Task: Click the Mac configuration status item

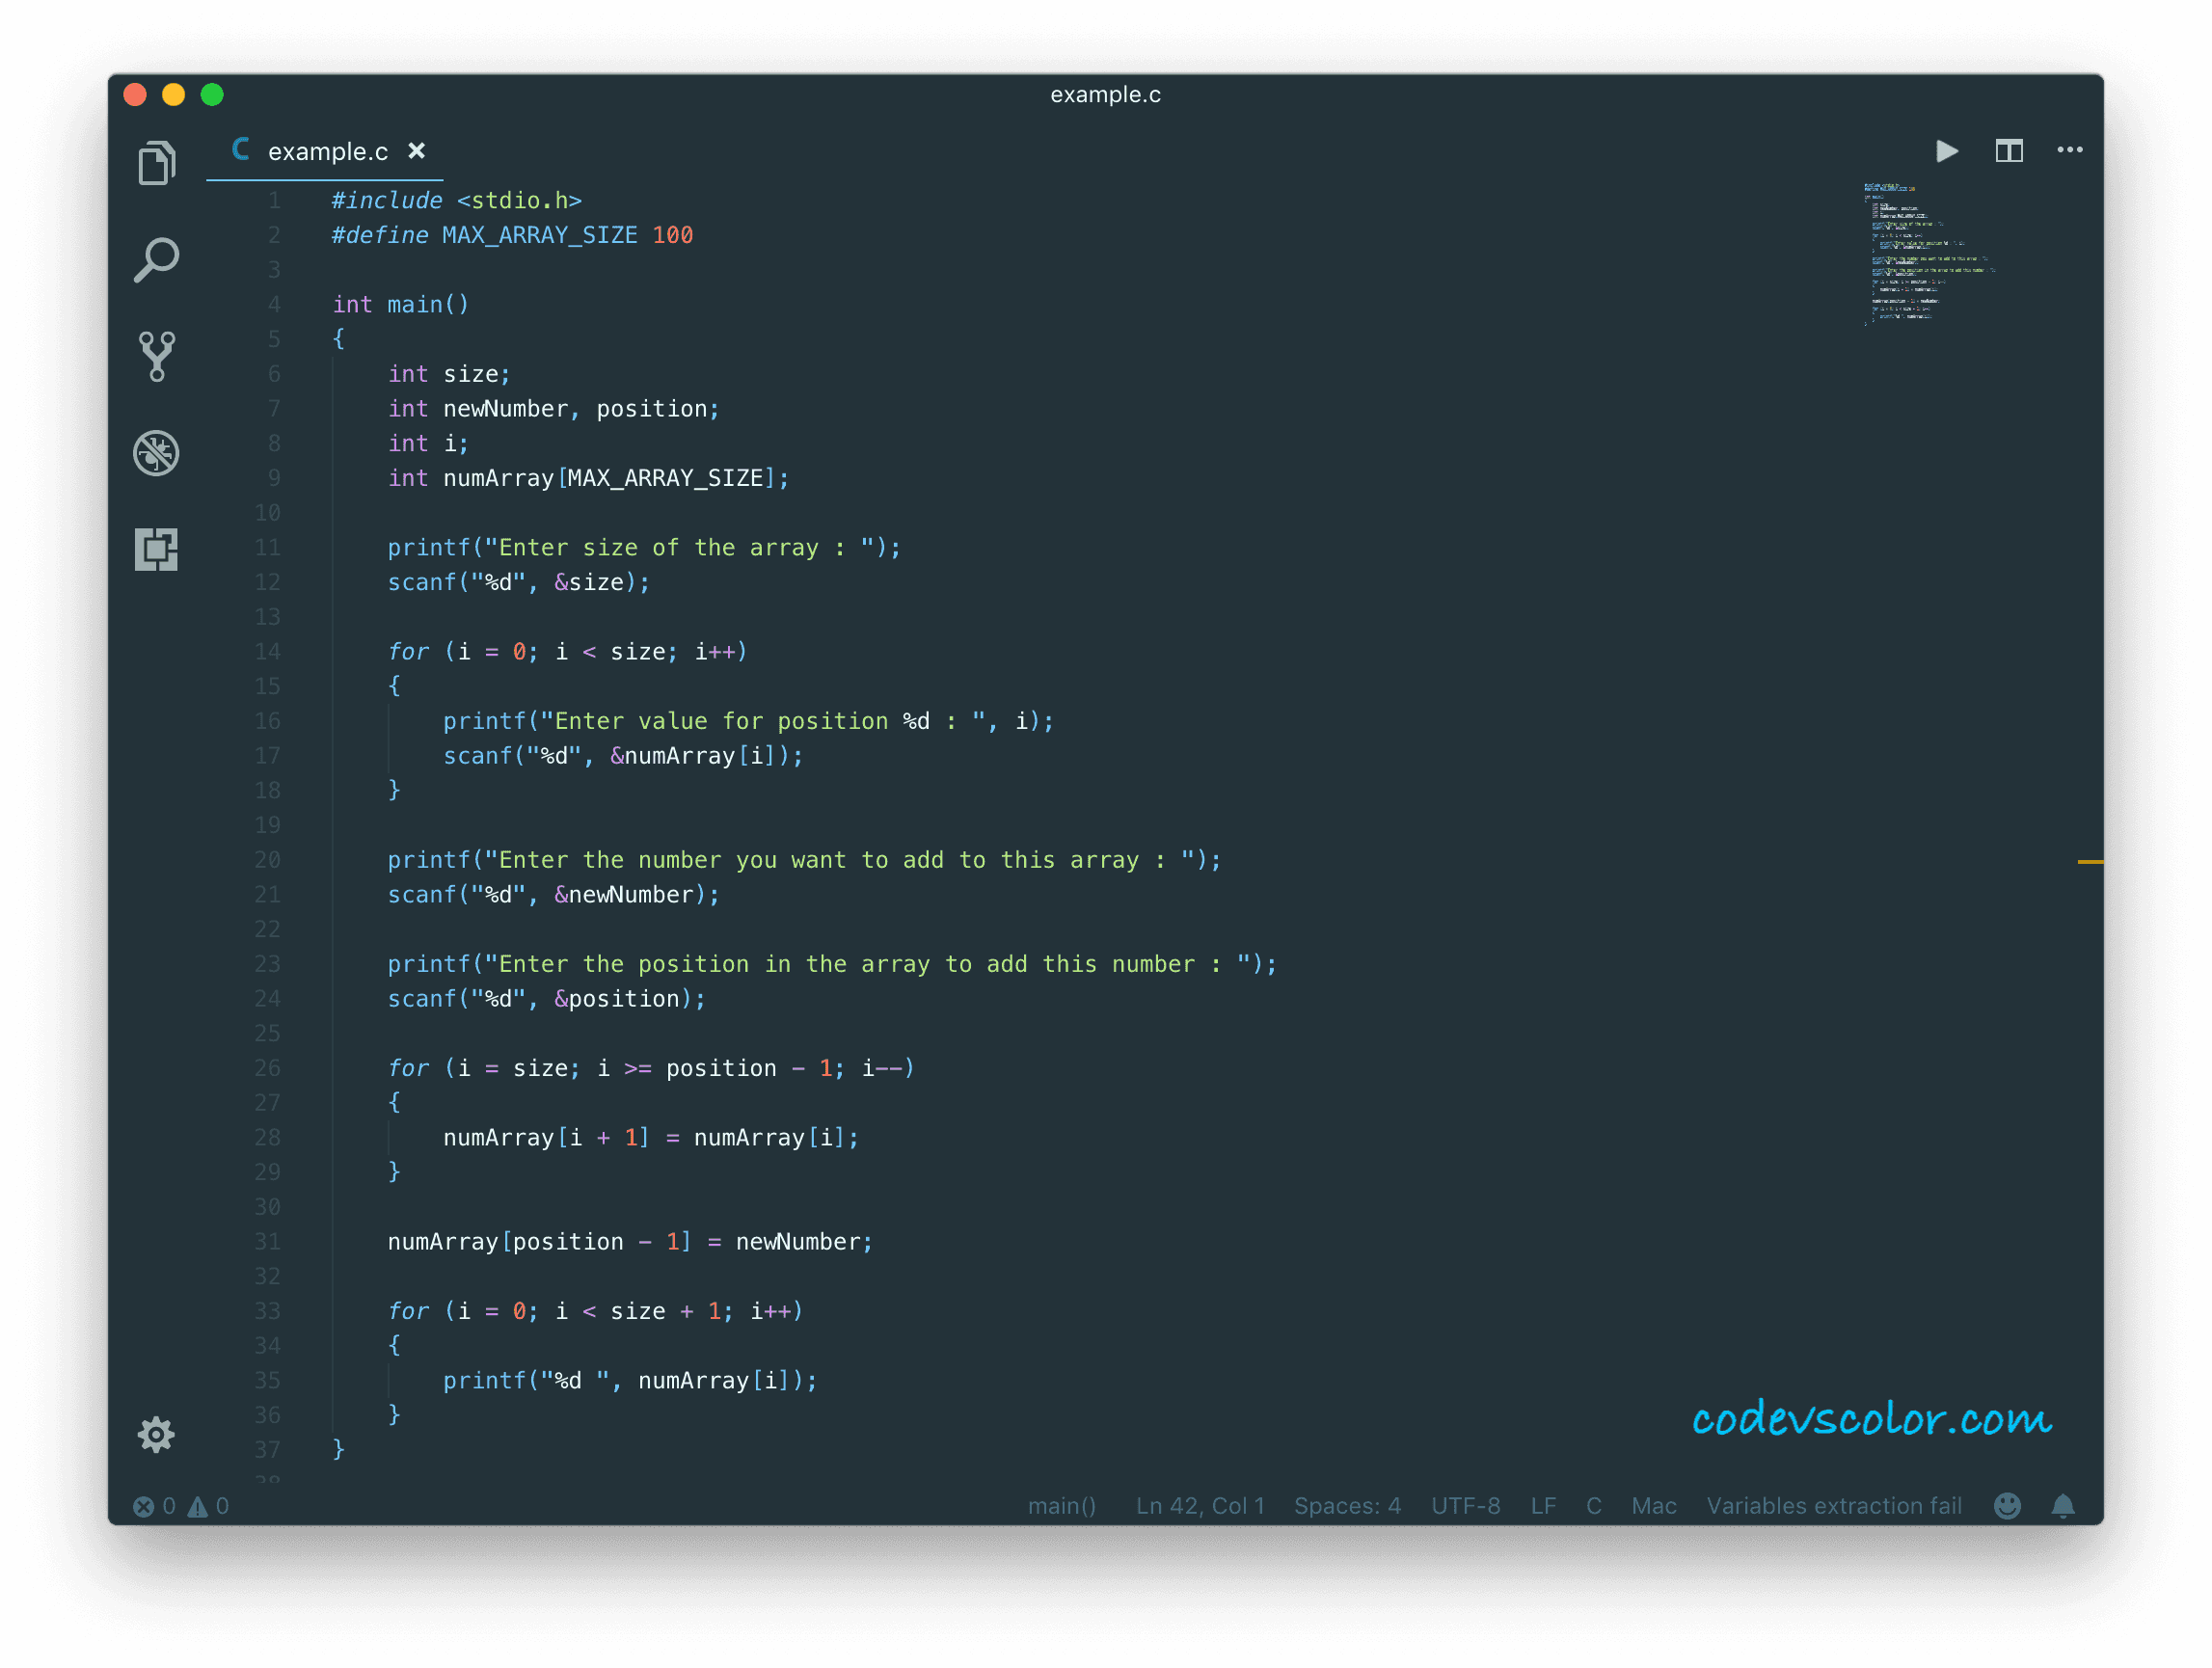Action: [x=1653, y=1506]
